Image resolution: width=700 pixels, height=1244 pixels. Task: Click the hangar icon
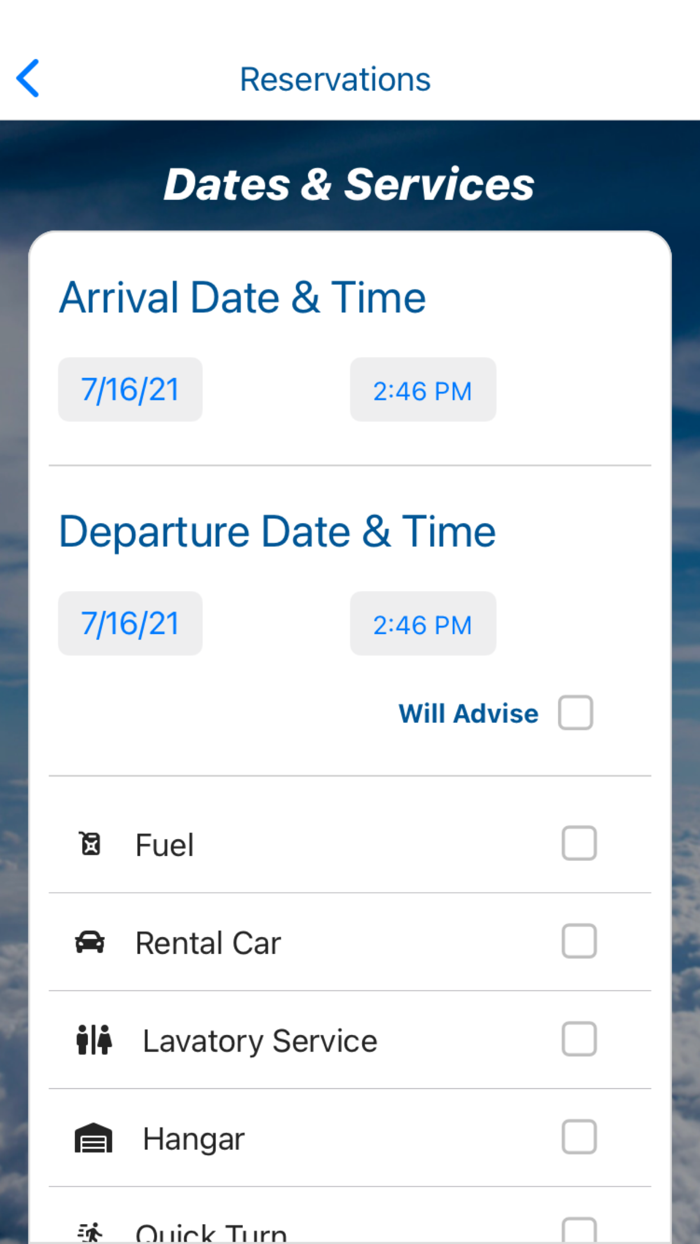coord(93,1137)
